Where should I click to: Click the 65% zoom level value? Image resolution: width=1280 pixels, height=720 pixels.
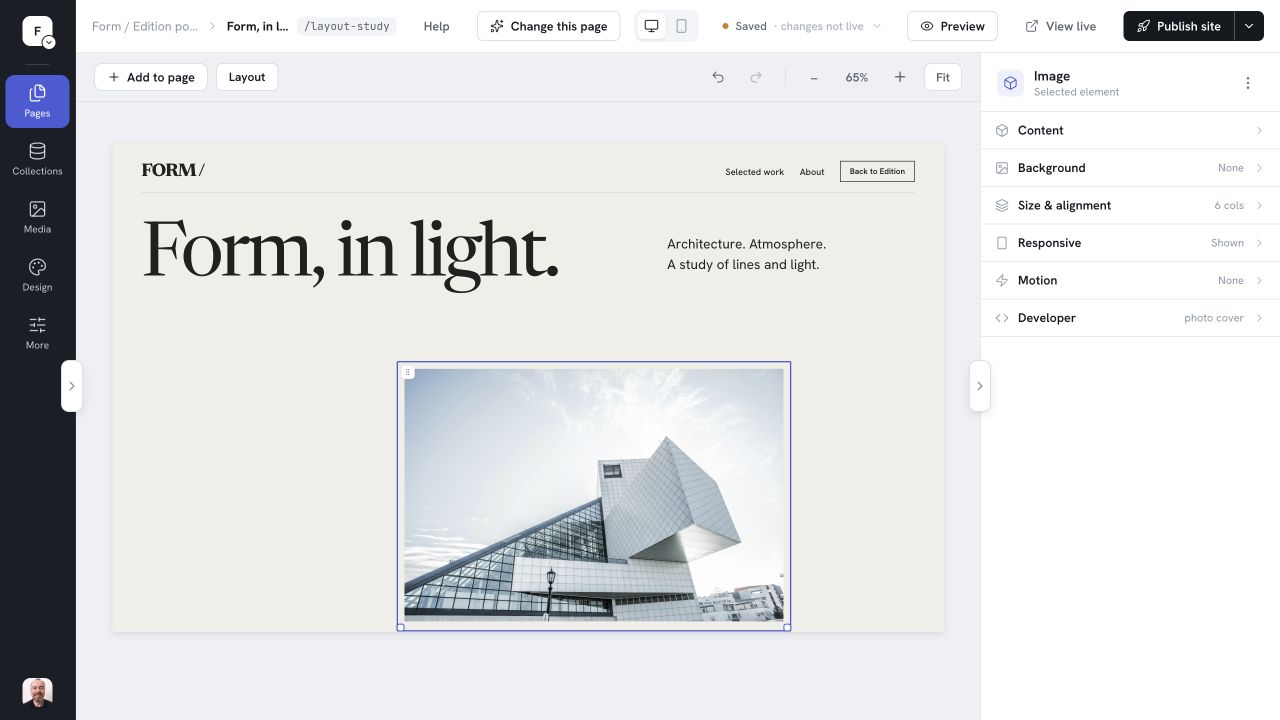pos(857,77)
